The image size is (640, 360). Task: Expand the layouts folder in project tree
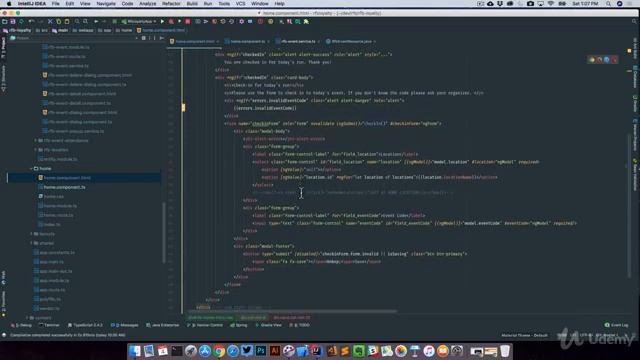(x=31, y=234)
